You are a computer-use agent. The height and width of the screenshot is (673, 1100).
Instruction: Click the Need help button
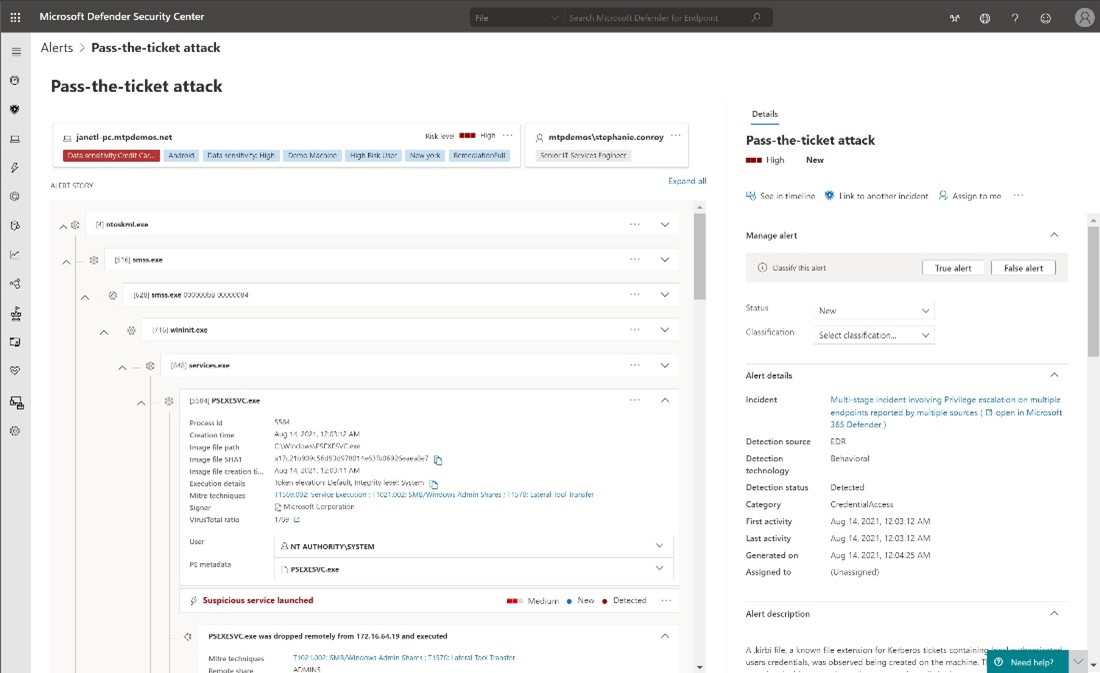click(1026, 662)
